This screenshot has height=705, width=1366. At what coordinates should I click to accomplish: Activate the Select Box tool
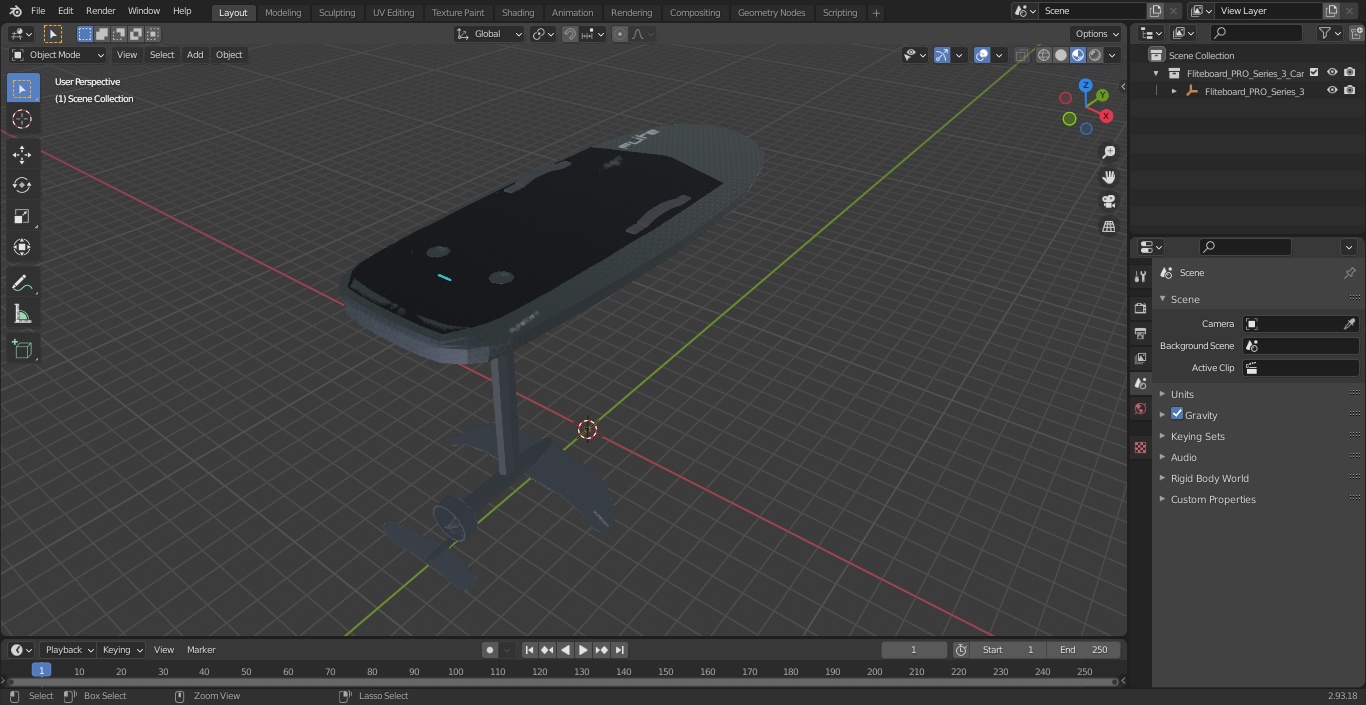pyautogui.click(x=22, y=88)
